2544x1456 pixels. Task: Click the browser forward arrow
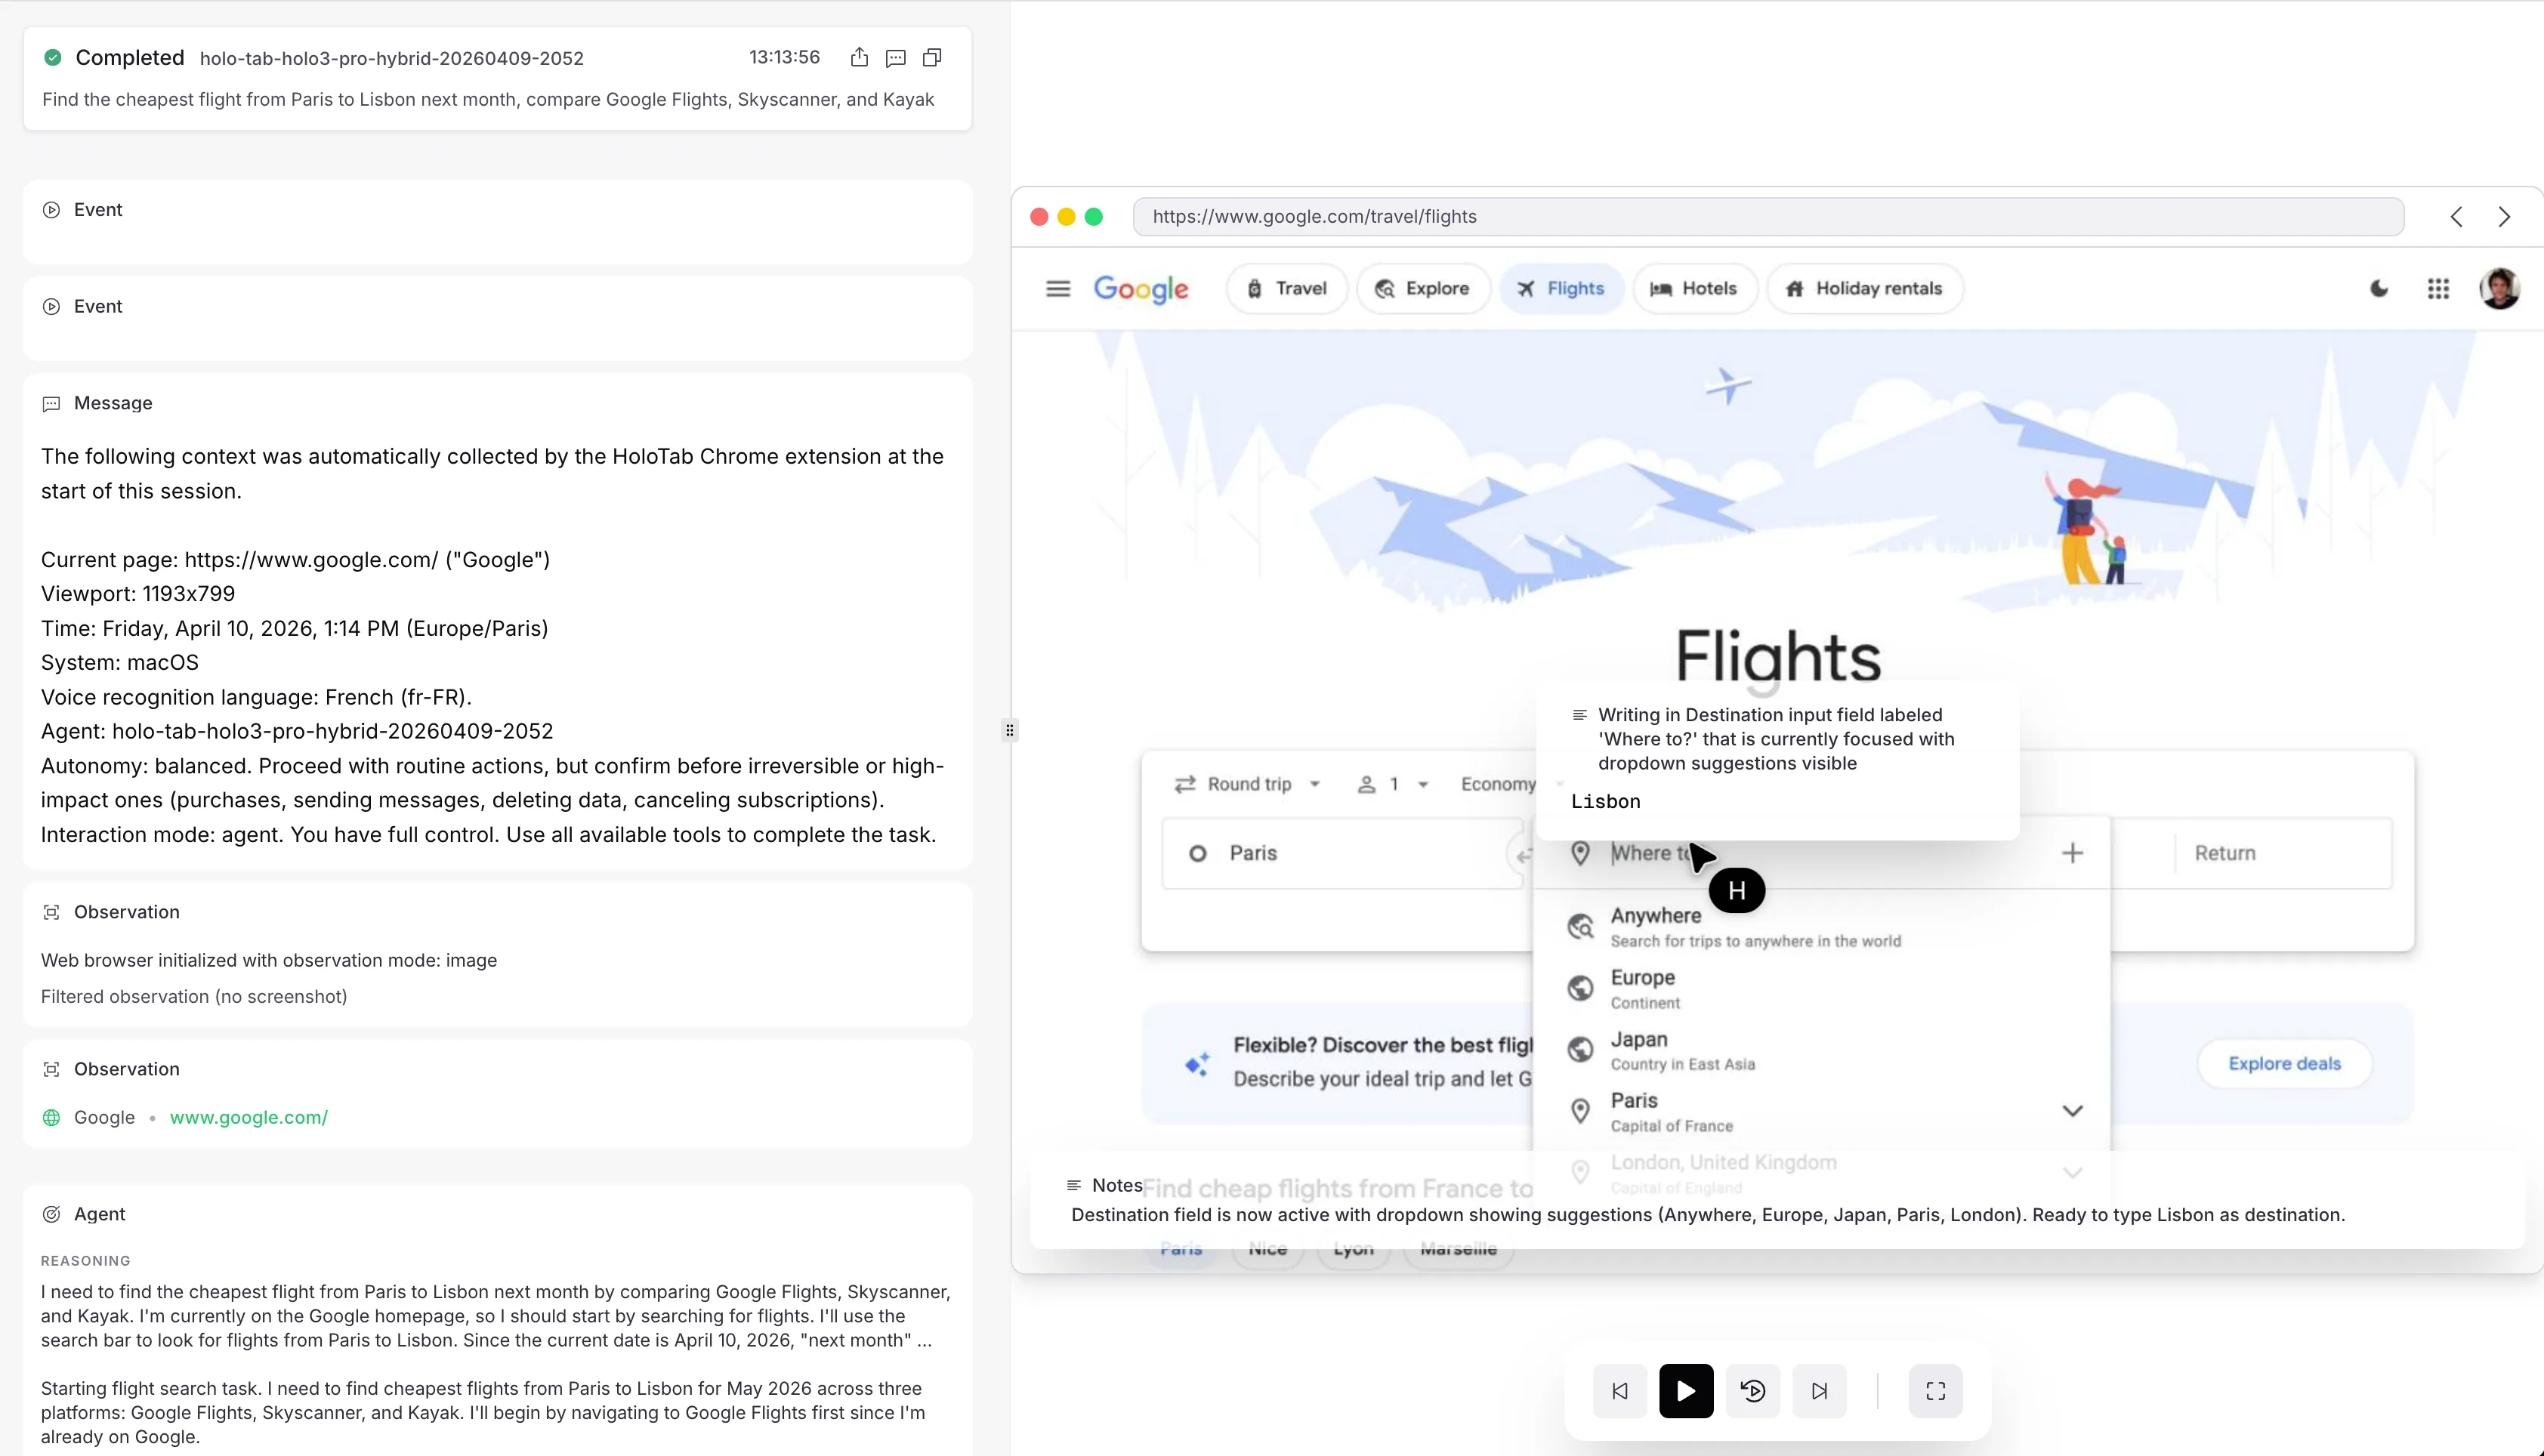click(2504, 217)
